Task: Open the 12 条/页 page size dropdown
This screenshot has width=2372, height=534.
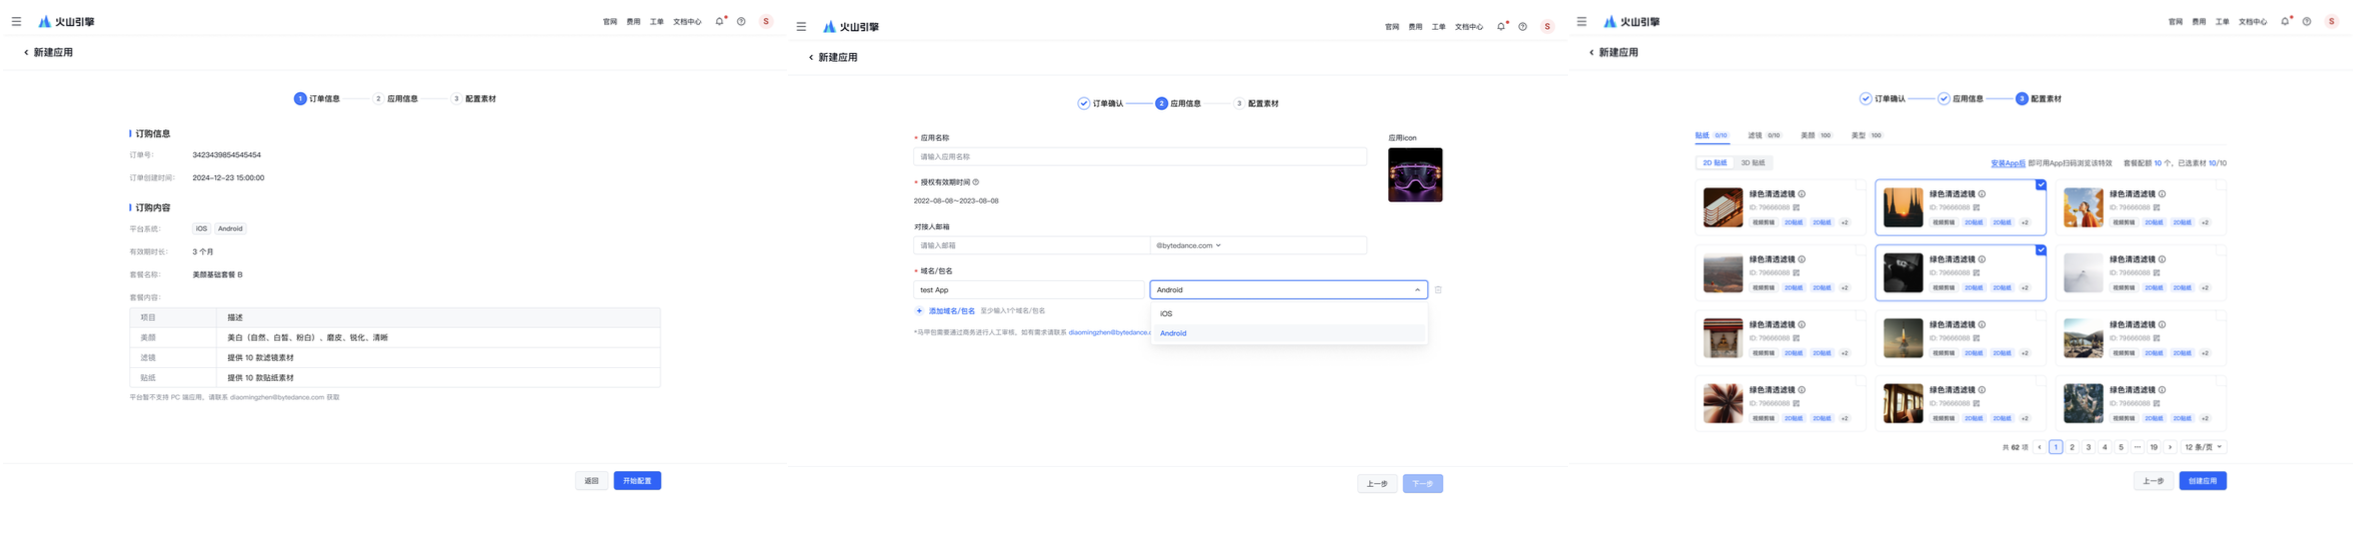Action: pos(2203,447)
